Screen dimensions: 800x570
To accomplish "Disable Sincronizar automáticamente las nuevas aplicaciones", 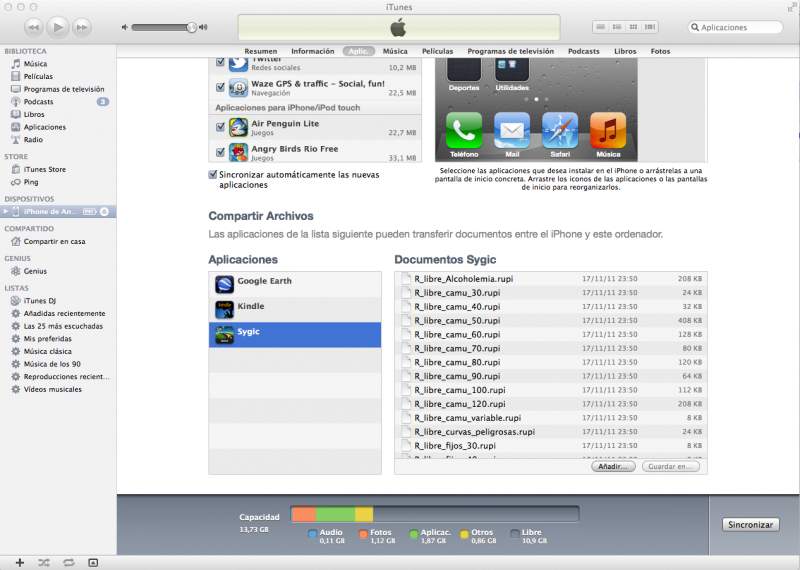I will click(213, 174).
